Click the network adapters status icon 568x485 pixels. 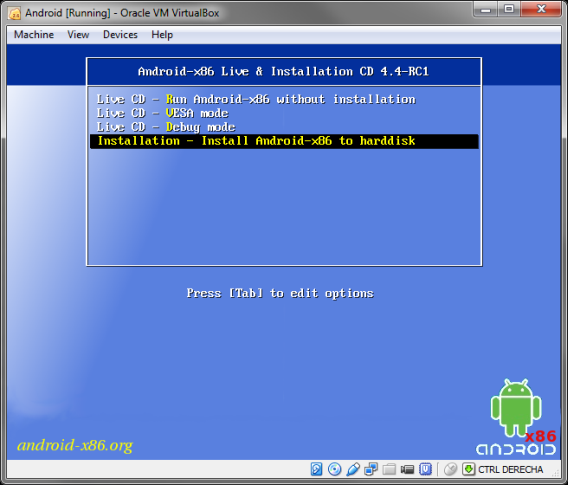click(x=371, y=469)
